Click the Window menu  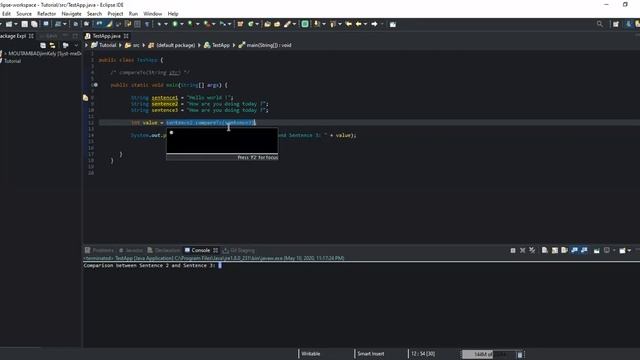[153, 13]
